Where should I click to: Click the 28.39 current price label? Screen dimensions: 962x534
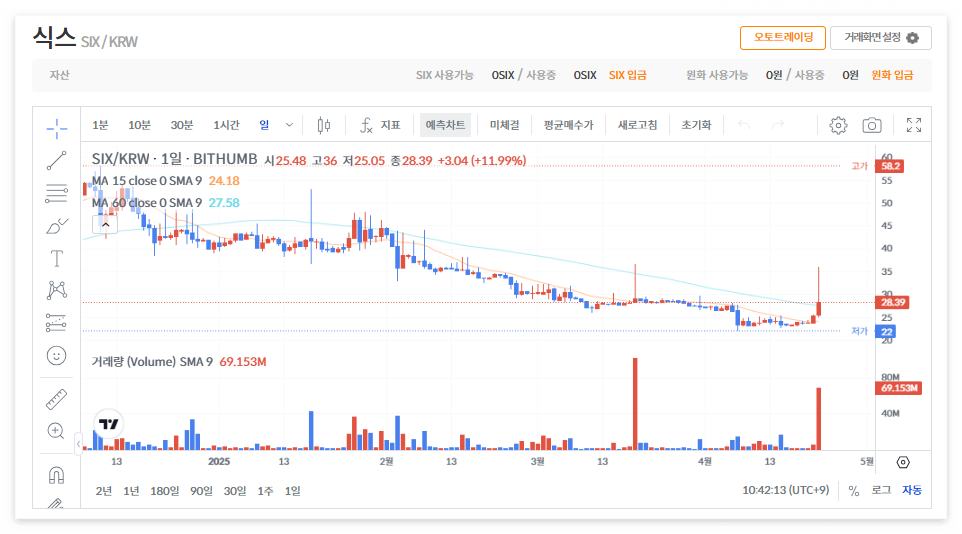tap(893, 303)
